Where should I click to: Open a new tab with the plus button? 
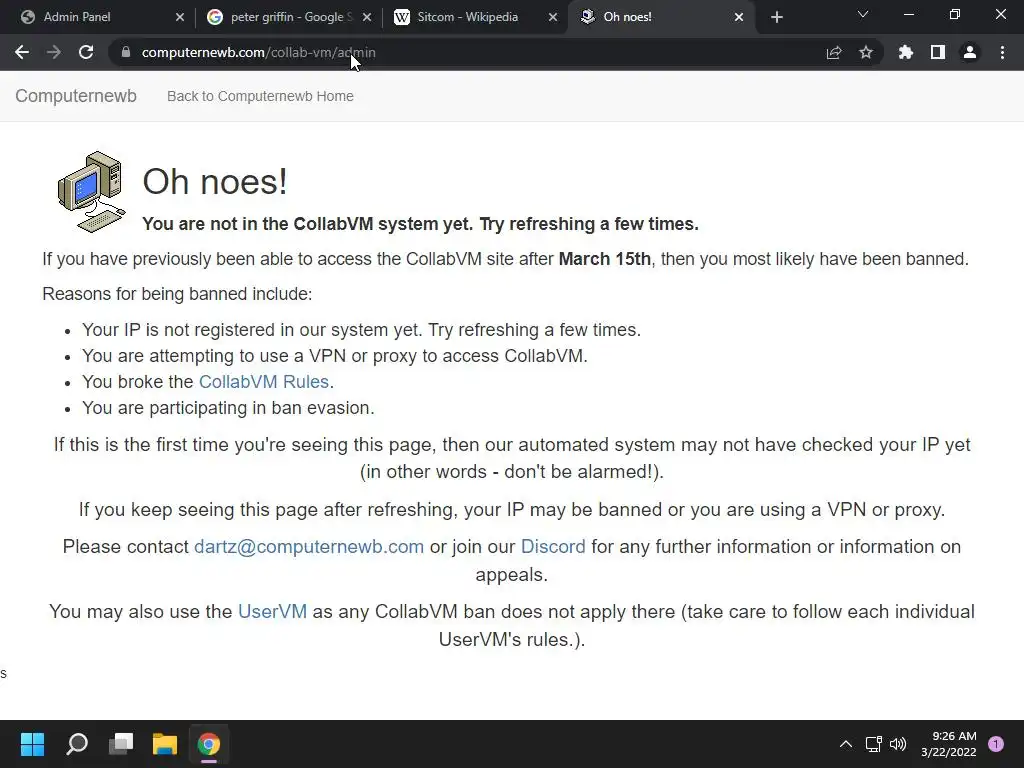point(776,17)
